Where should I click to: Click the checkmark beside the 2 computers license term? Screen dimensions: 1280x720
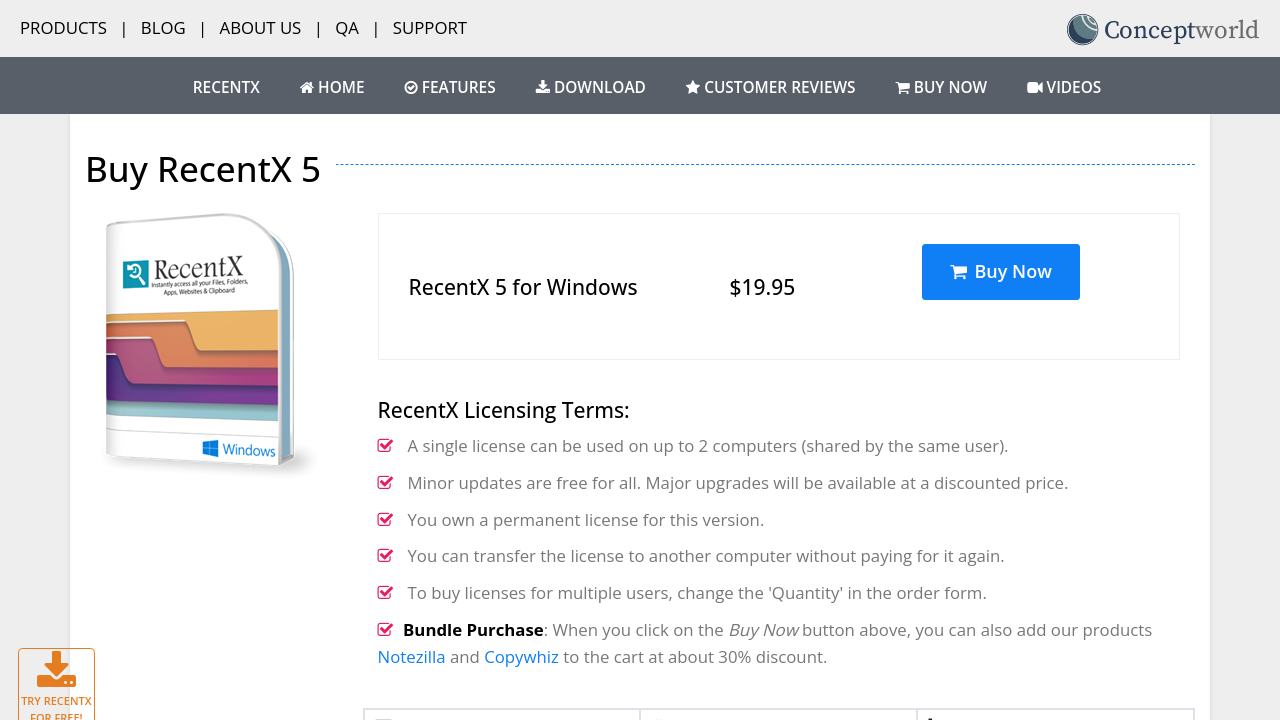pyautogui.click(x=385, y=446)
